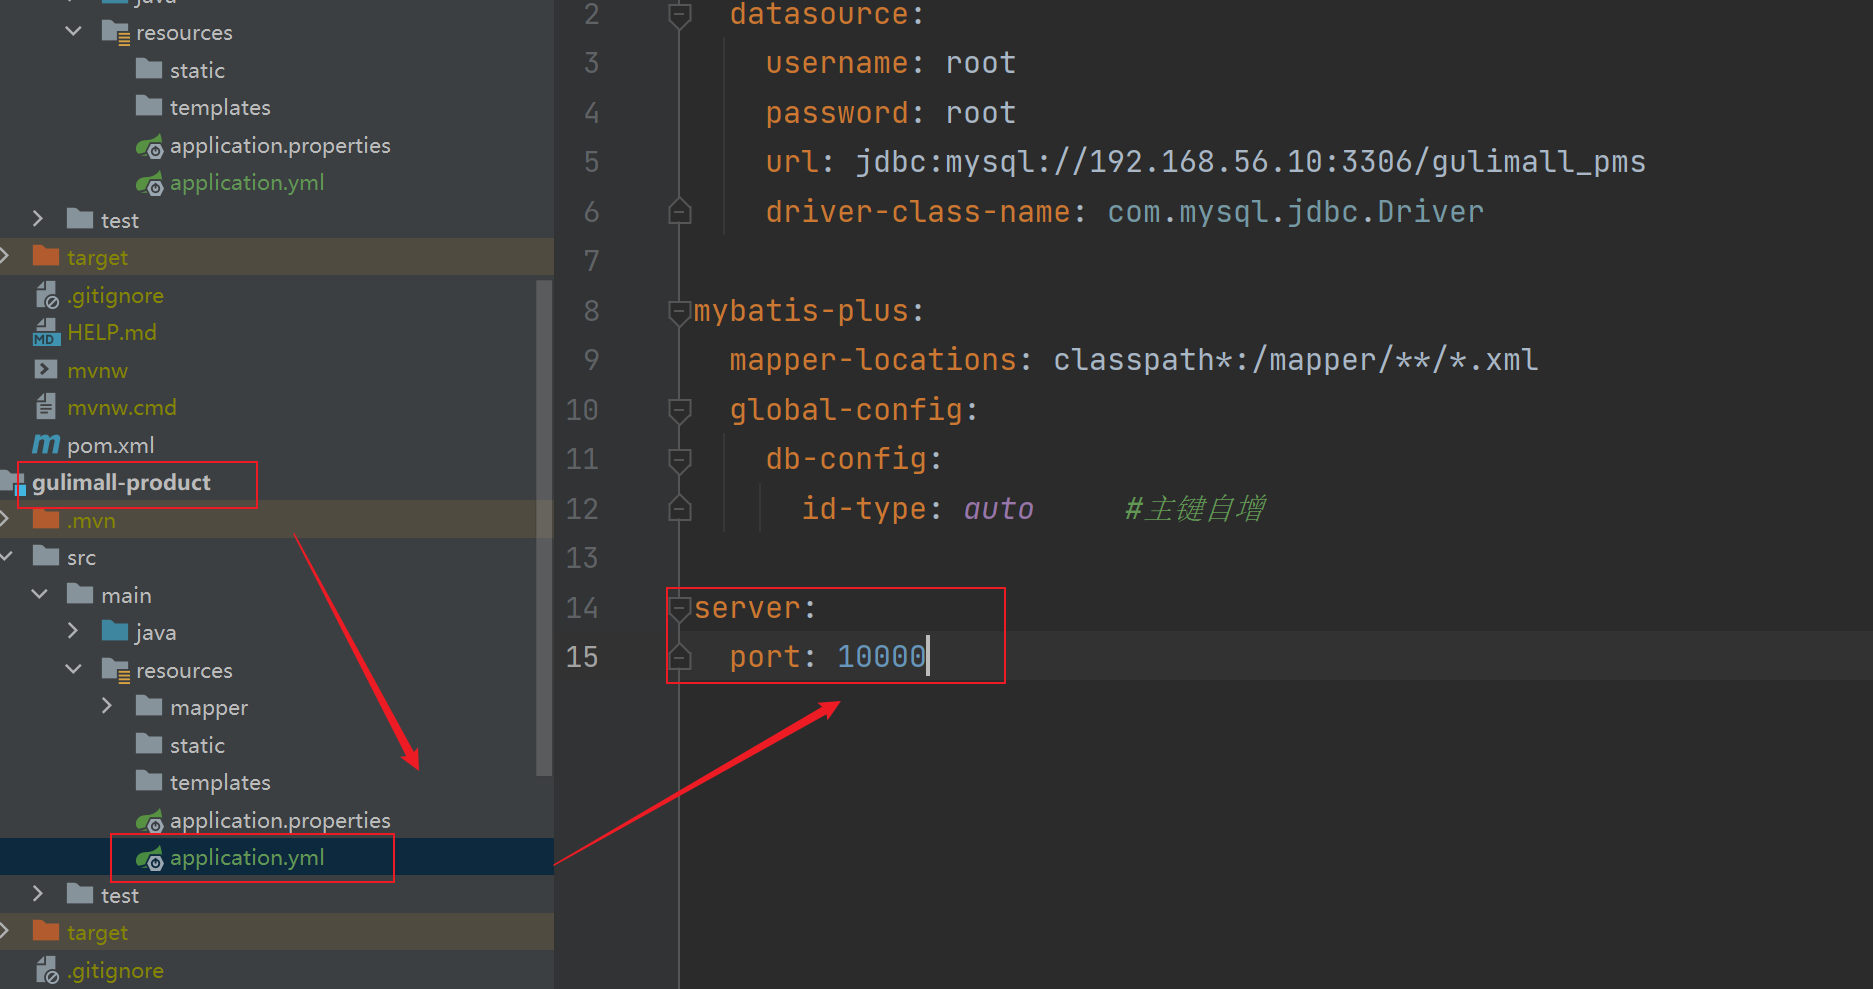Open the pom.xml file
The width and height of the screenshot is (1873, 989).
(x=110, y=445)
